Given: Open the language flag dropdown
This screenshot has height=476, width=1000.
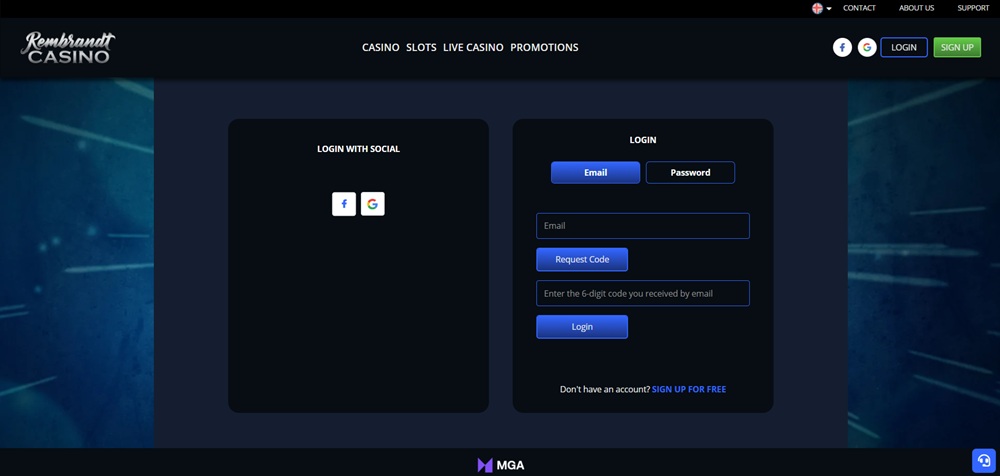Looking at the screenshot, I should (x=821, y=8).
